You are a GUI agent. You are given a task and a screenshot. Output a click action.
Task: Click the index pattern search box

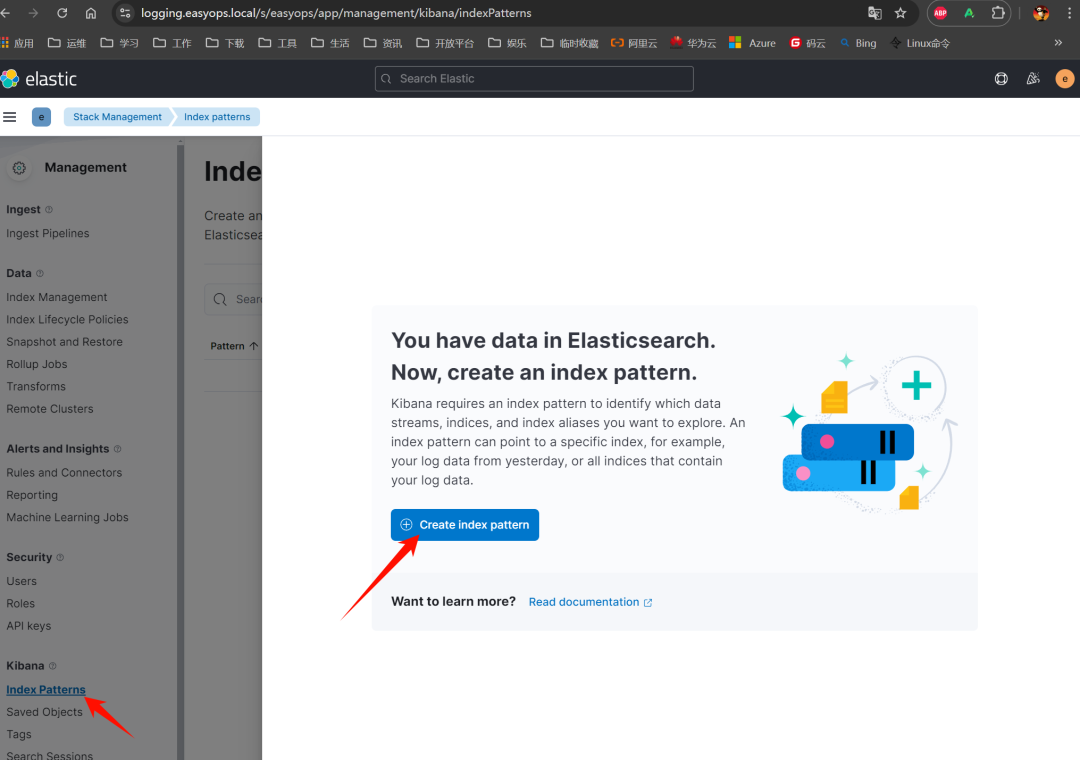coord(233,299)
